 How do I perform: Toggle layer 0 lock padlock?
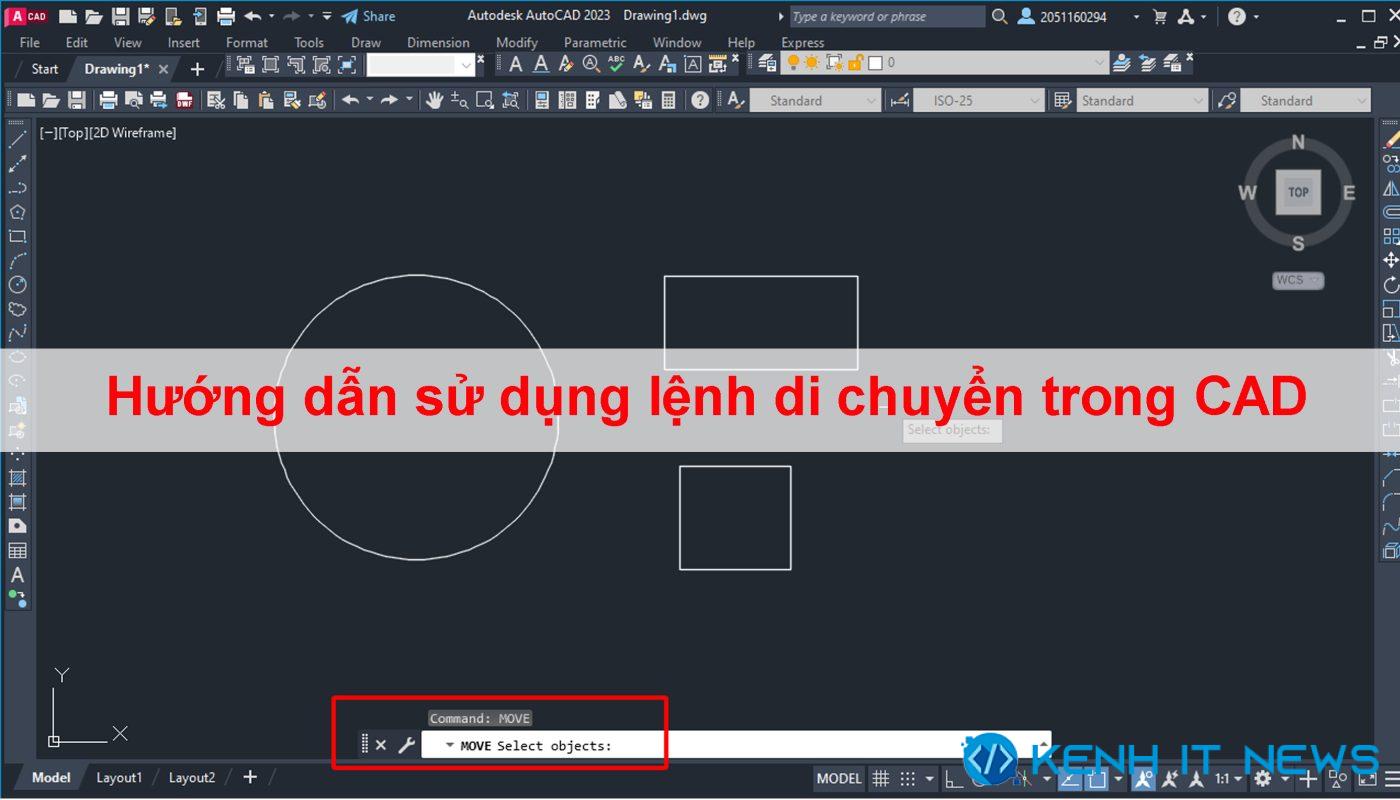coord(856,63)
